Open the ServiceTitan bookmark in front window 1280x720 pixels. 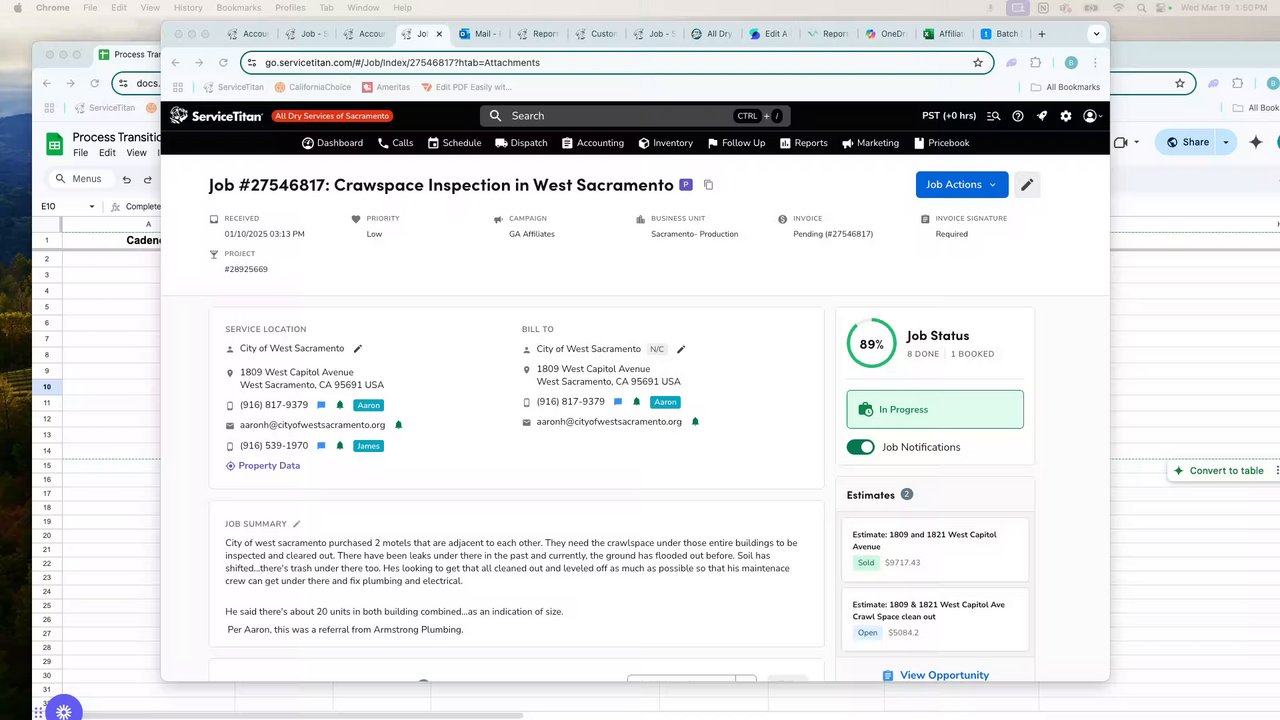tap(233, 87)
